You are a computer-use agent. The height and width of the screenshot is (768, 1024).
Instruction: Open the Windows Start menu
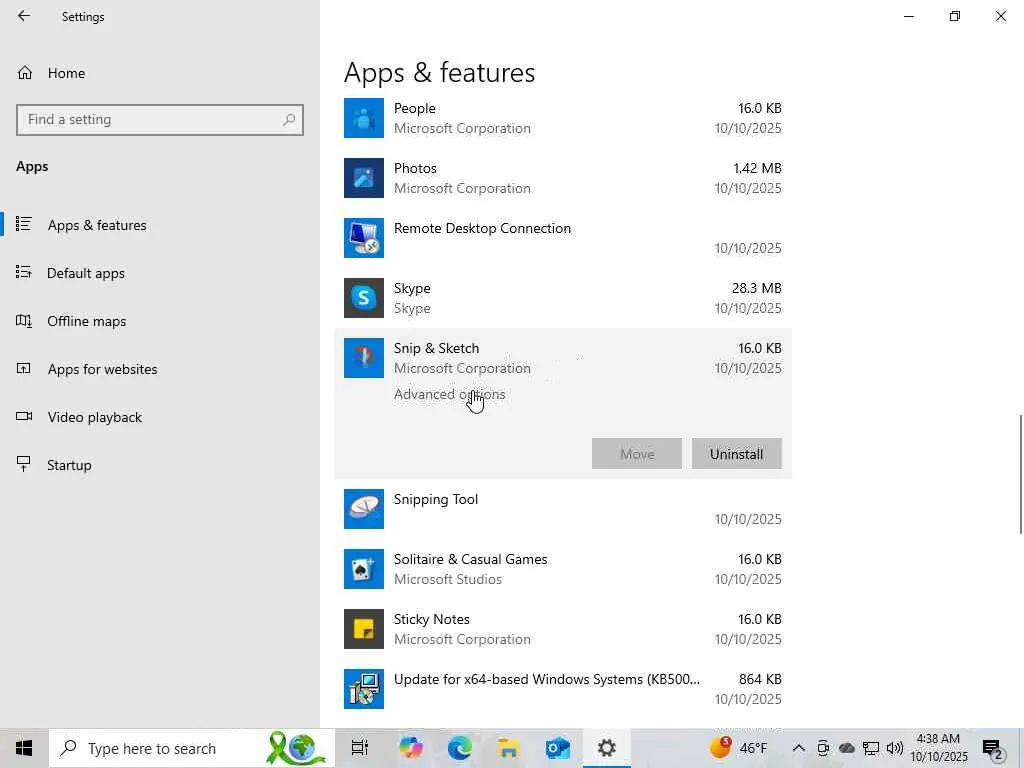pyautogui.click(x=24, y=748)
